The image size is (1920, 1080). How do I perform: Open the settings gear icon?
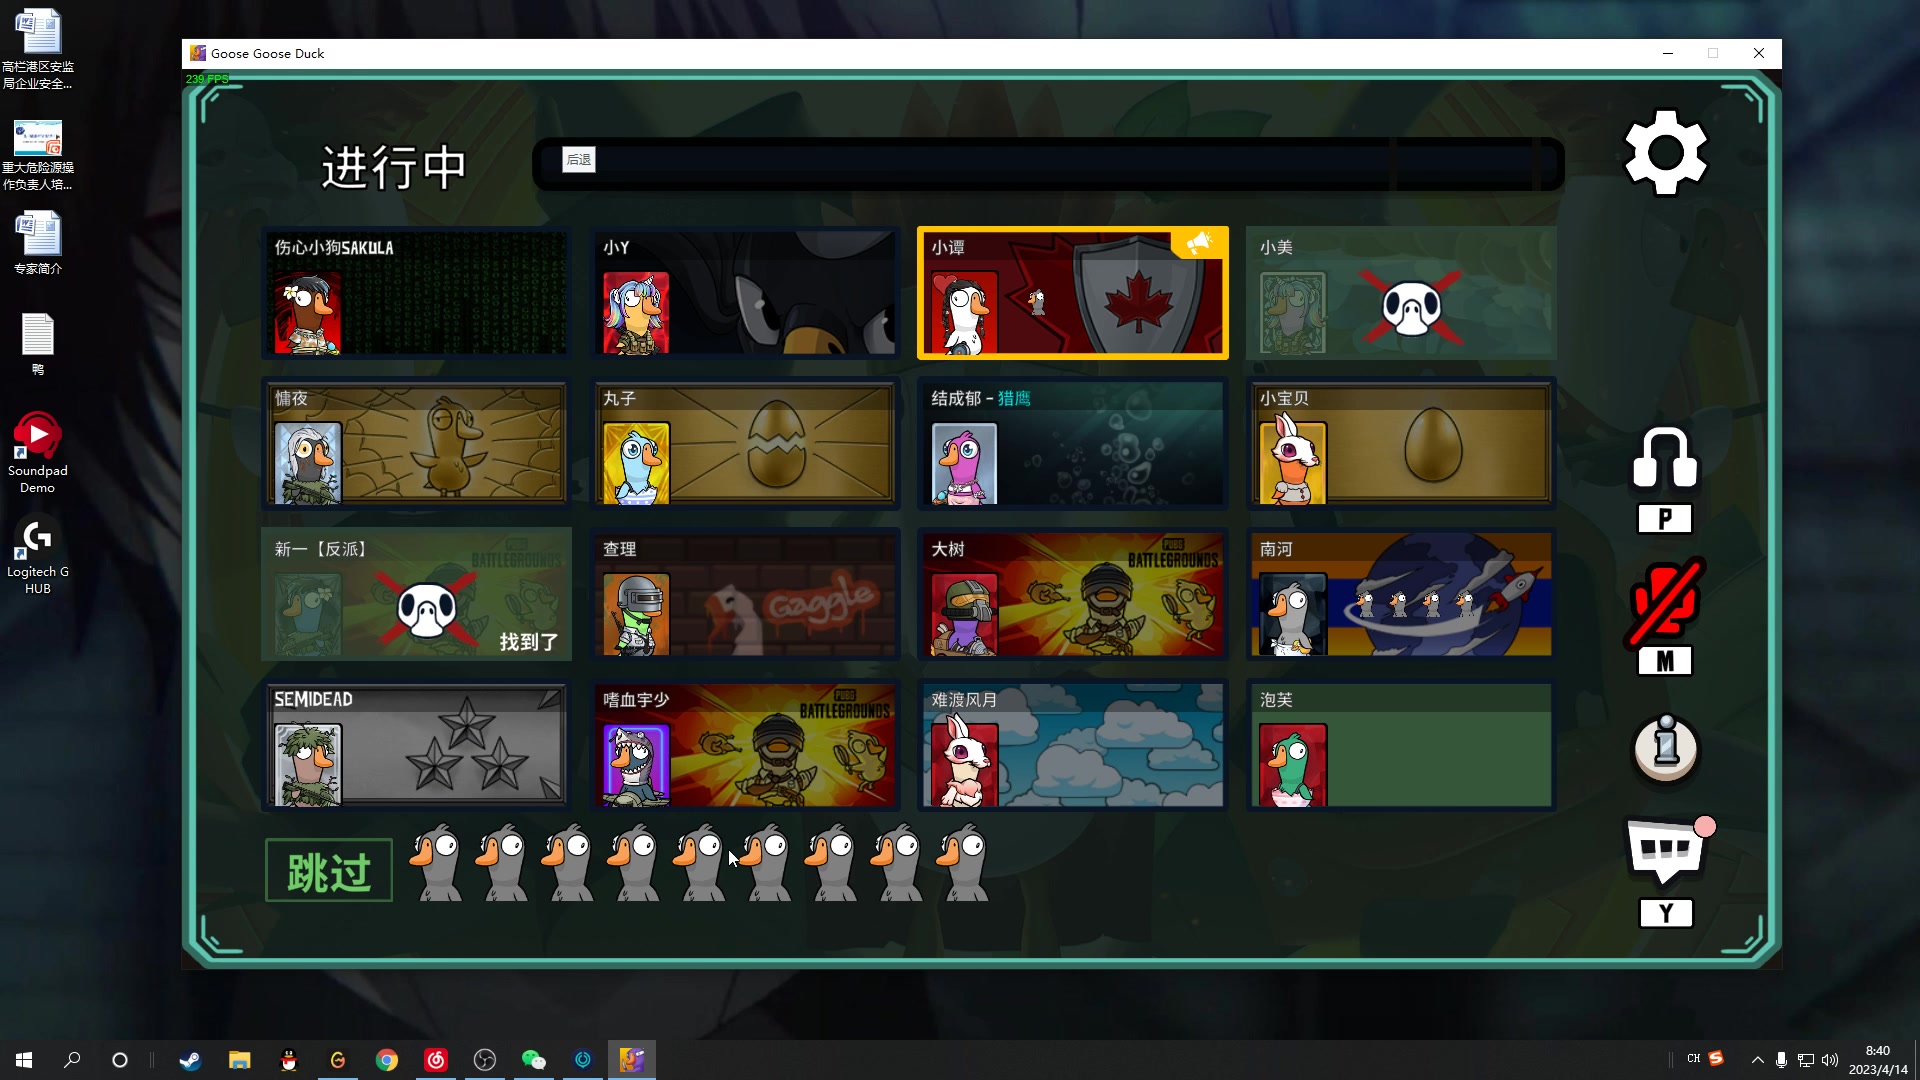coord(1665,153)
